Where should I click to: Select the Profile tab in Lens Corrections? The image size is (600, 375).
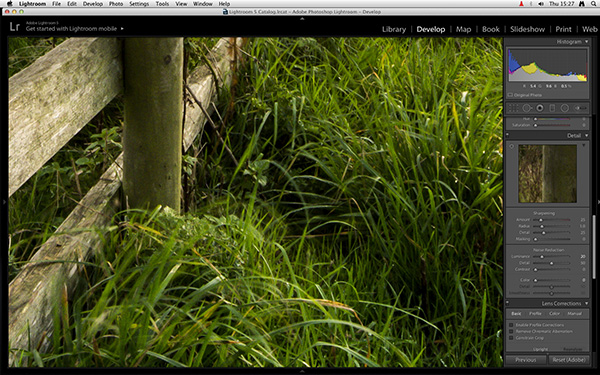(x=535, y=314)
